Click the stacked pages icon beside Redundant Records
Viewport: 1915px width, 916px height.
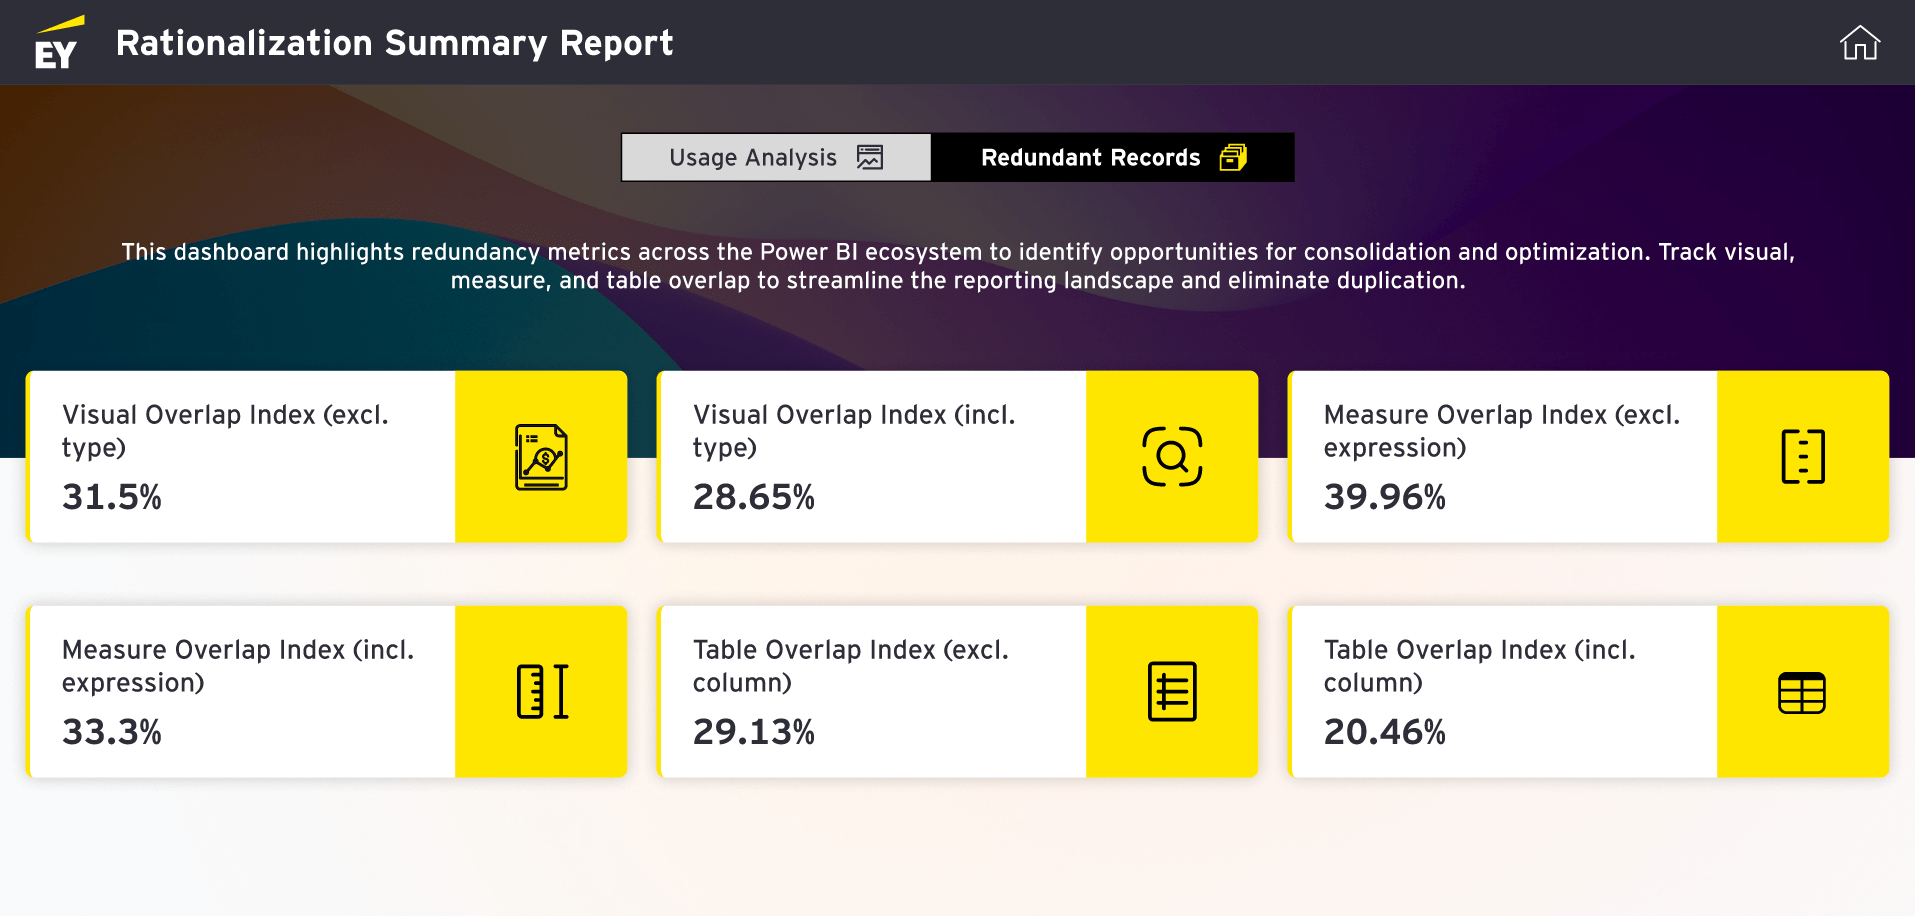(x=1233, y=157)
